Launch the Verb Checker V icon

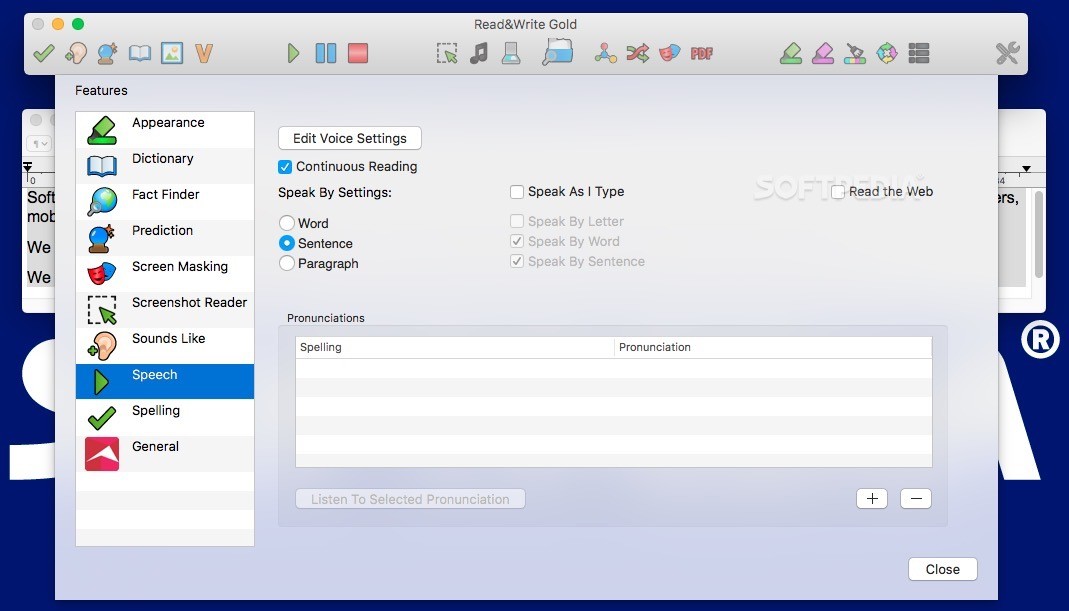tap(204, 53)
